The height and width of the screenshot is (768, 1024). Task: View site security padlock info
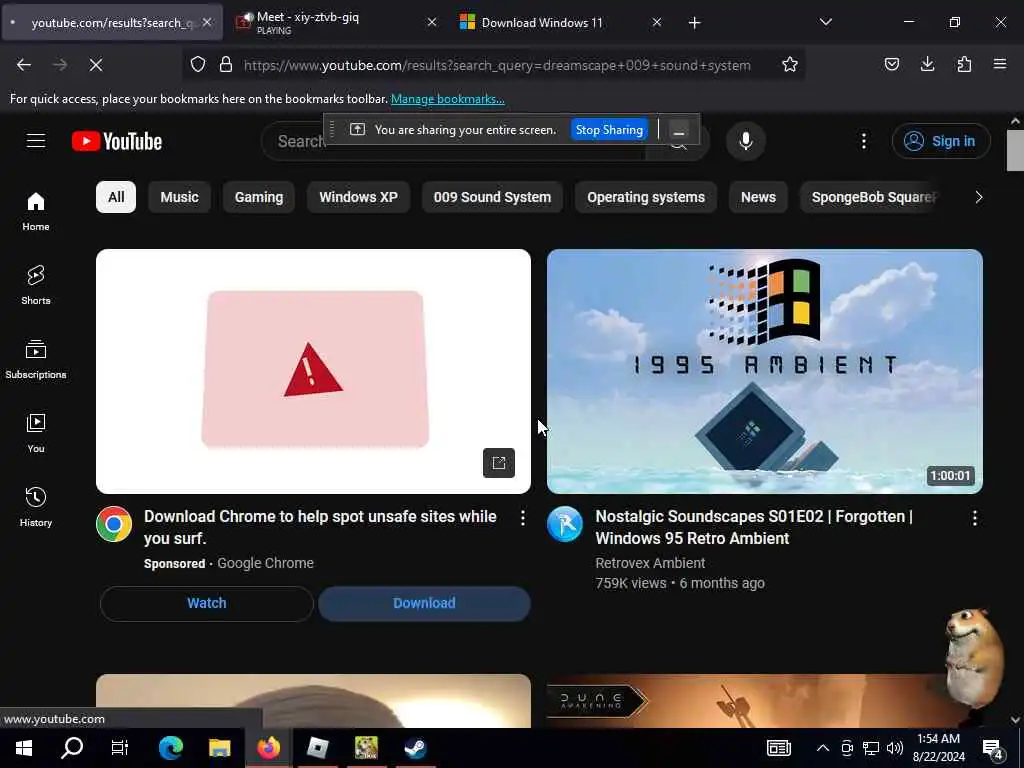pos(226,65)
